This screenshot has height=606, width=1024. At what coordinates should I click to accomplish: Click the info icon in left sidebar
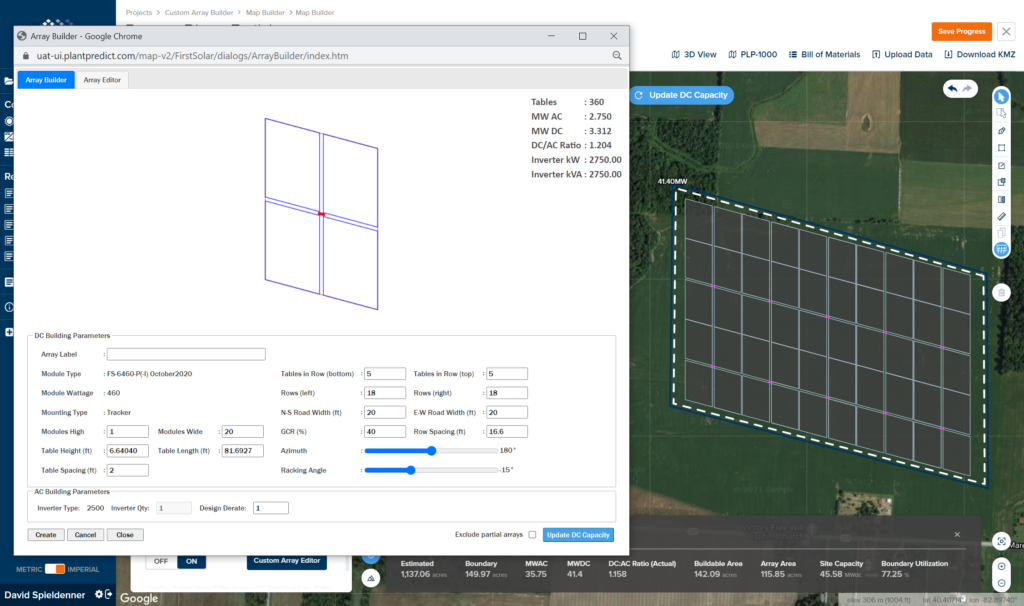tap(8, 307)
